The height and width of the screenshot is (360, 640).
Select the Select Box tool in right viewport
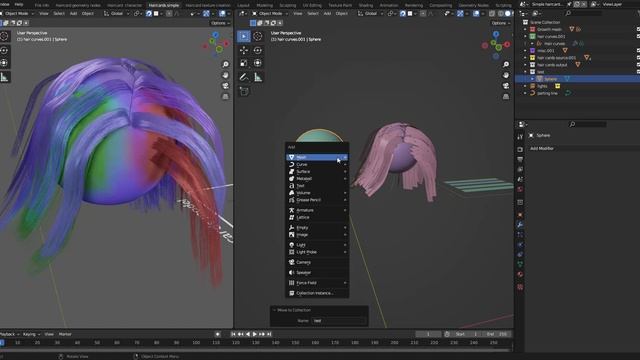(x=244, y=36)
